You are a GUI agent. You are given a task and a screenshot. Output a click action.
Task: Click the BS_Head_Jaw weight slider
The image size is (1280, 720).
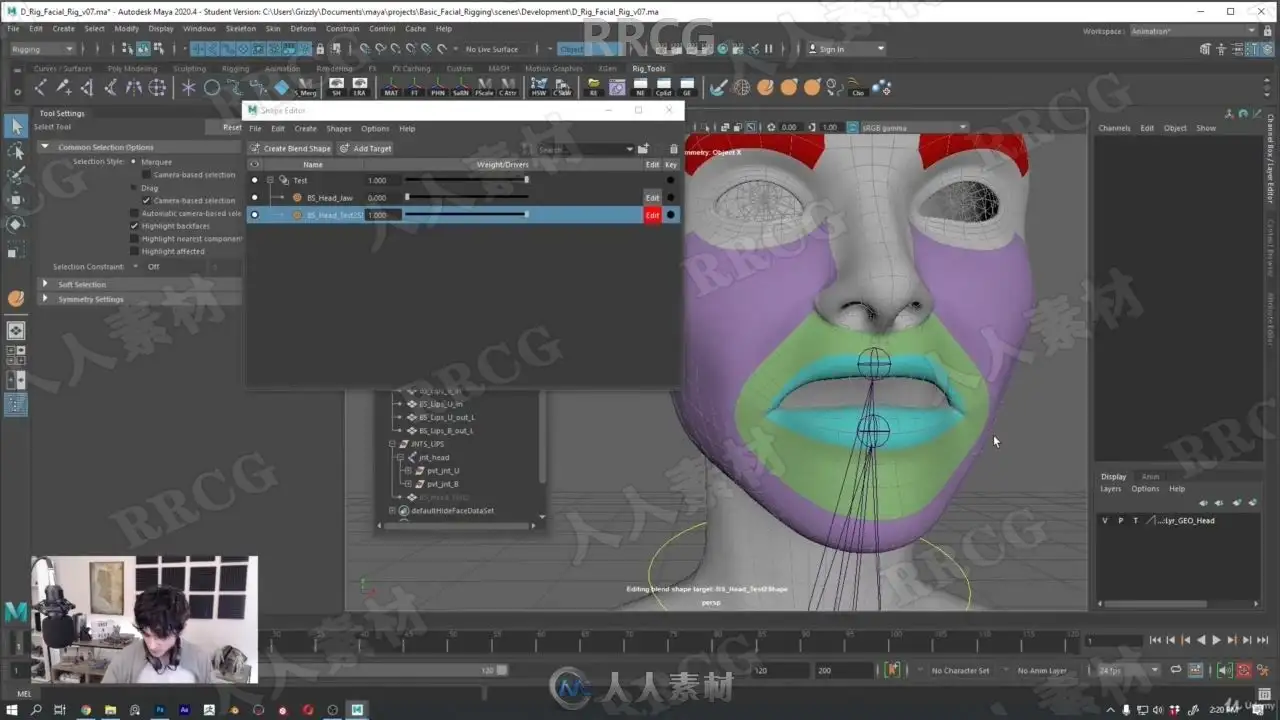click(466, 198)
